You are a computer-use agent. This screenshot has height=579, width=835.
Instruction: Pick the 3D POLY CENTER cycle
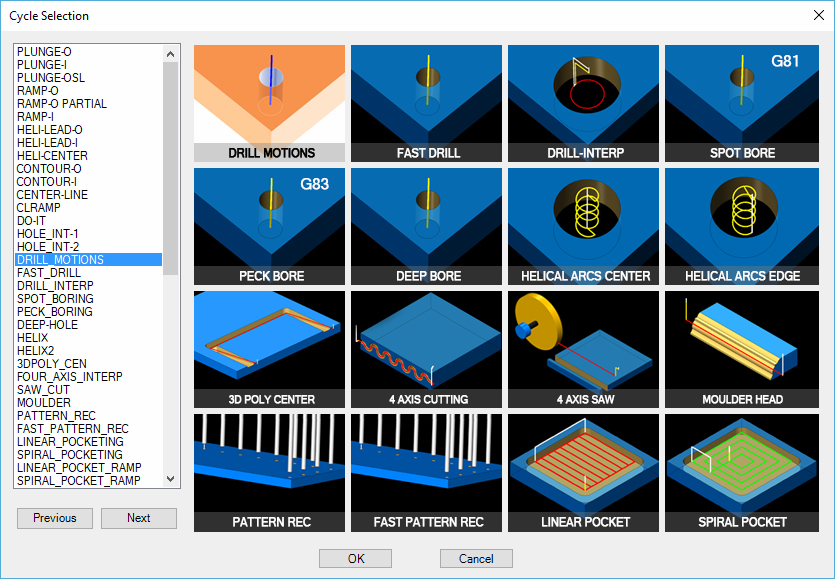[269, 348]
